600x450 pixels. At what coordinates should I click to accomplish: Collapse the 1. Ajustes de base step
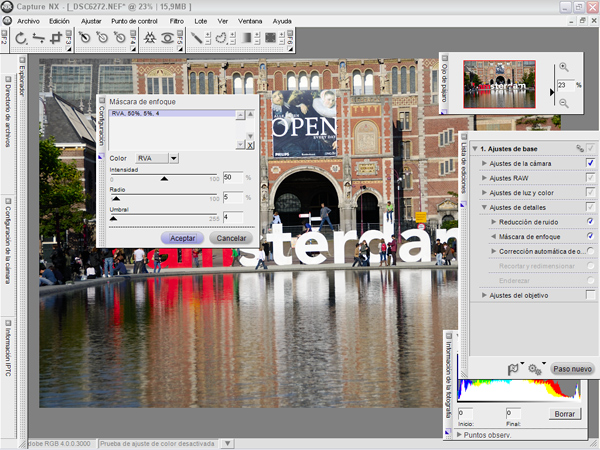pos(474,148)
